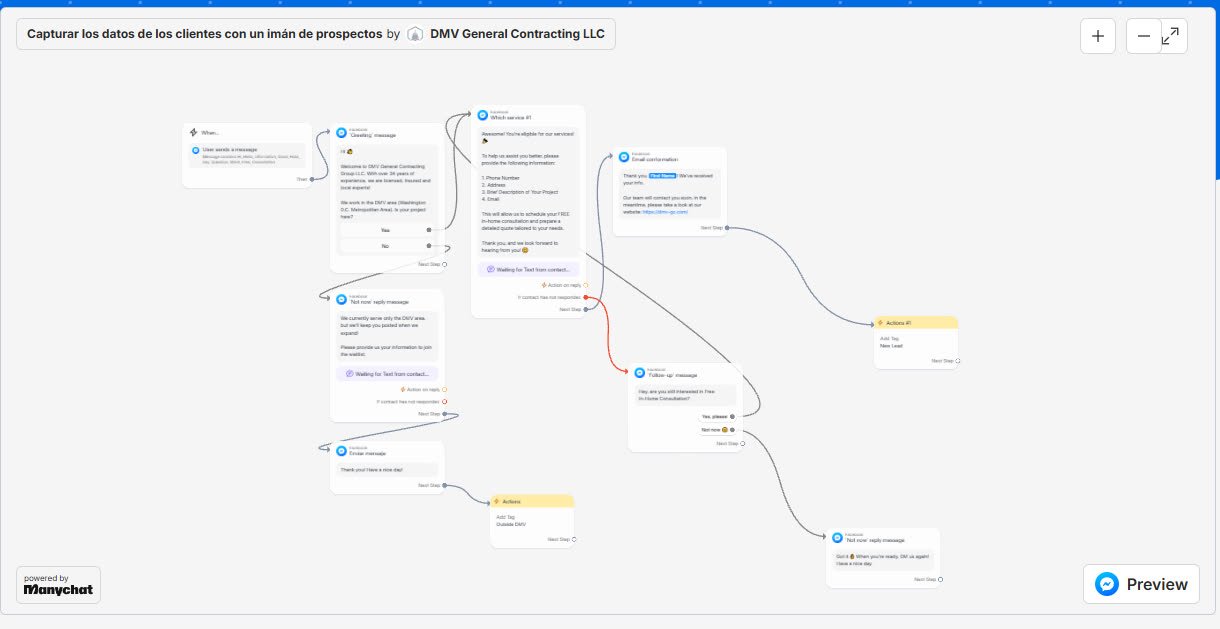Select the 'Outside DMV' tag text
This screenshot has width=1220, height=629.
click(510, 524)
